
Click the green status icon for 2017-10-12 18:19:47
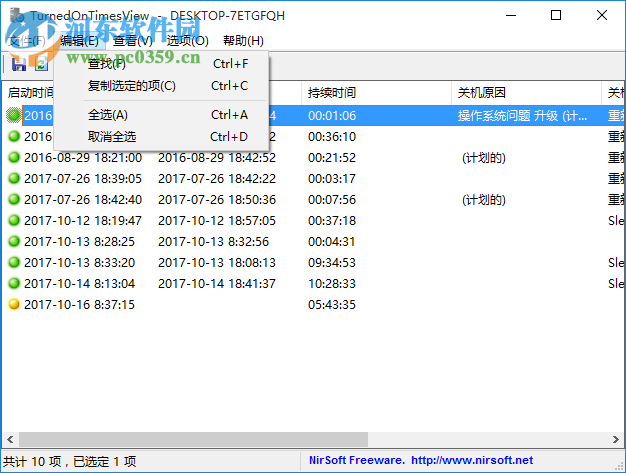point(14,220)
